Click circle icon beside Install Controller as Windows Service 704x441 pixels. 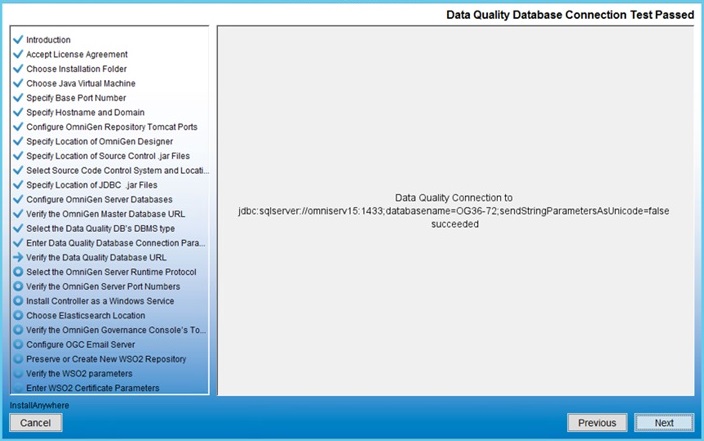(x=18, y=301)
